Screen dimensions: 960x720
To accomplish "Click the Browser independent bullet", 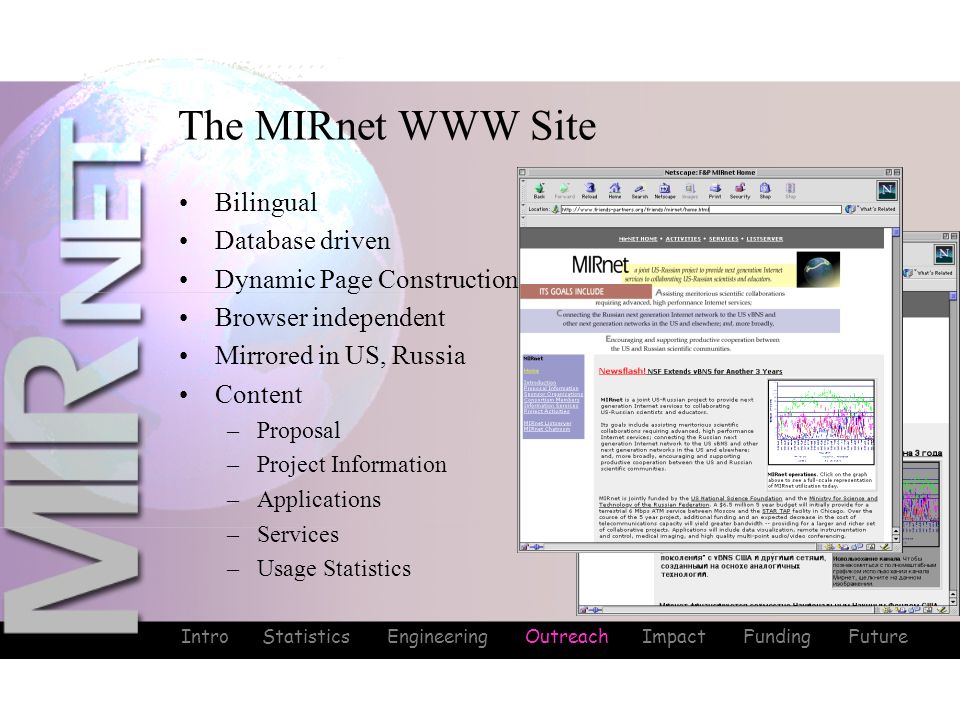I will 330,318.
